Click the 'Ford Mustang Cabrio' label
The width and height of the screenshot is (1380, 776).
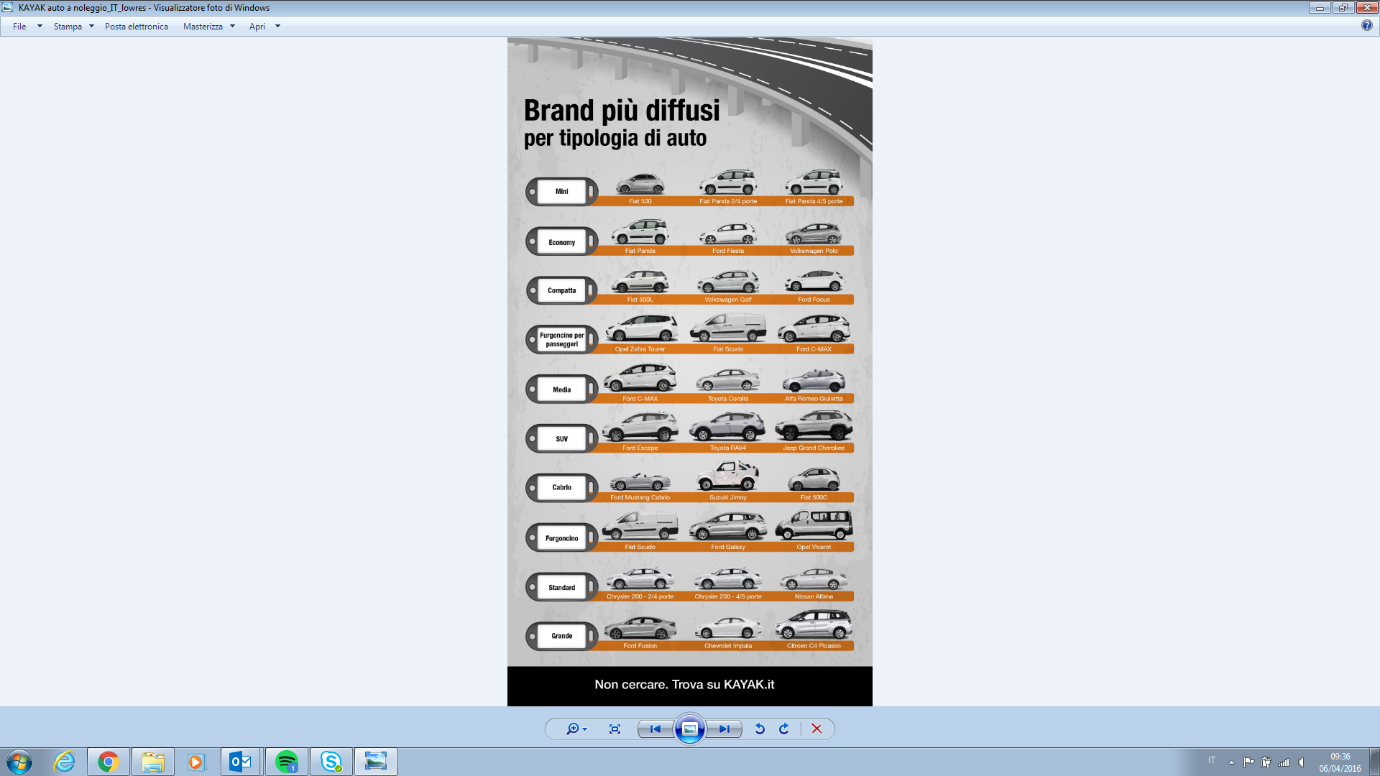(x=640, y=497)
